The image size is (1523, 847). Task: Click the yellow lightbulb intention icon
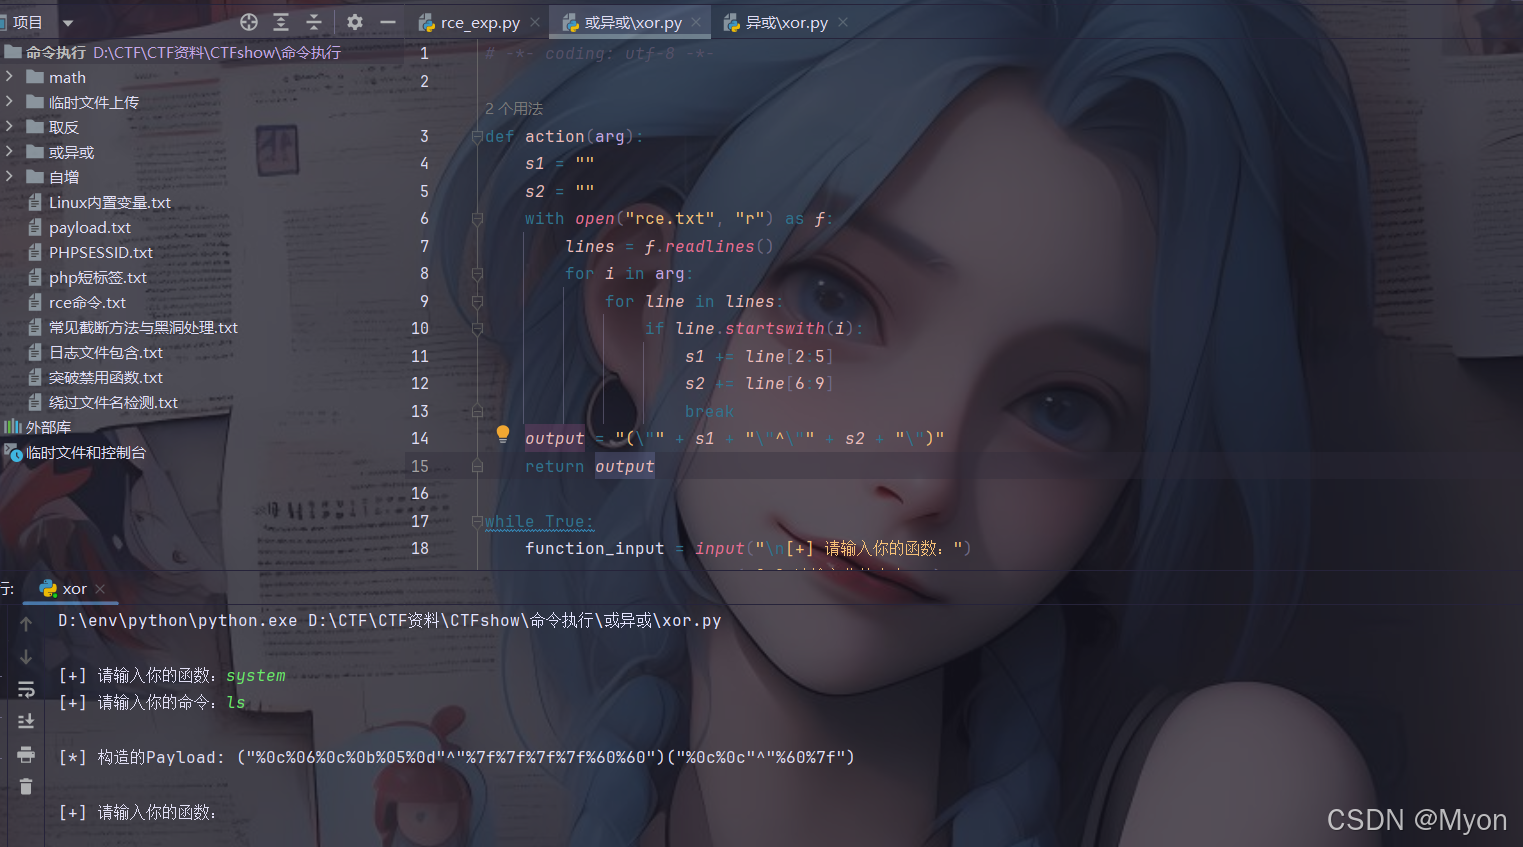[x=503, y=434]
